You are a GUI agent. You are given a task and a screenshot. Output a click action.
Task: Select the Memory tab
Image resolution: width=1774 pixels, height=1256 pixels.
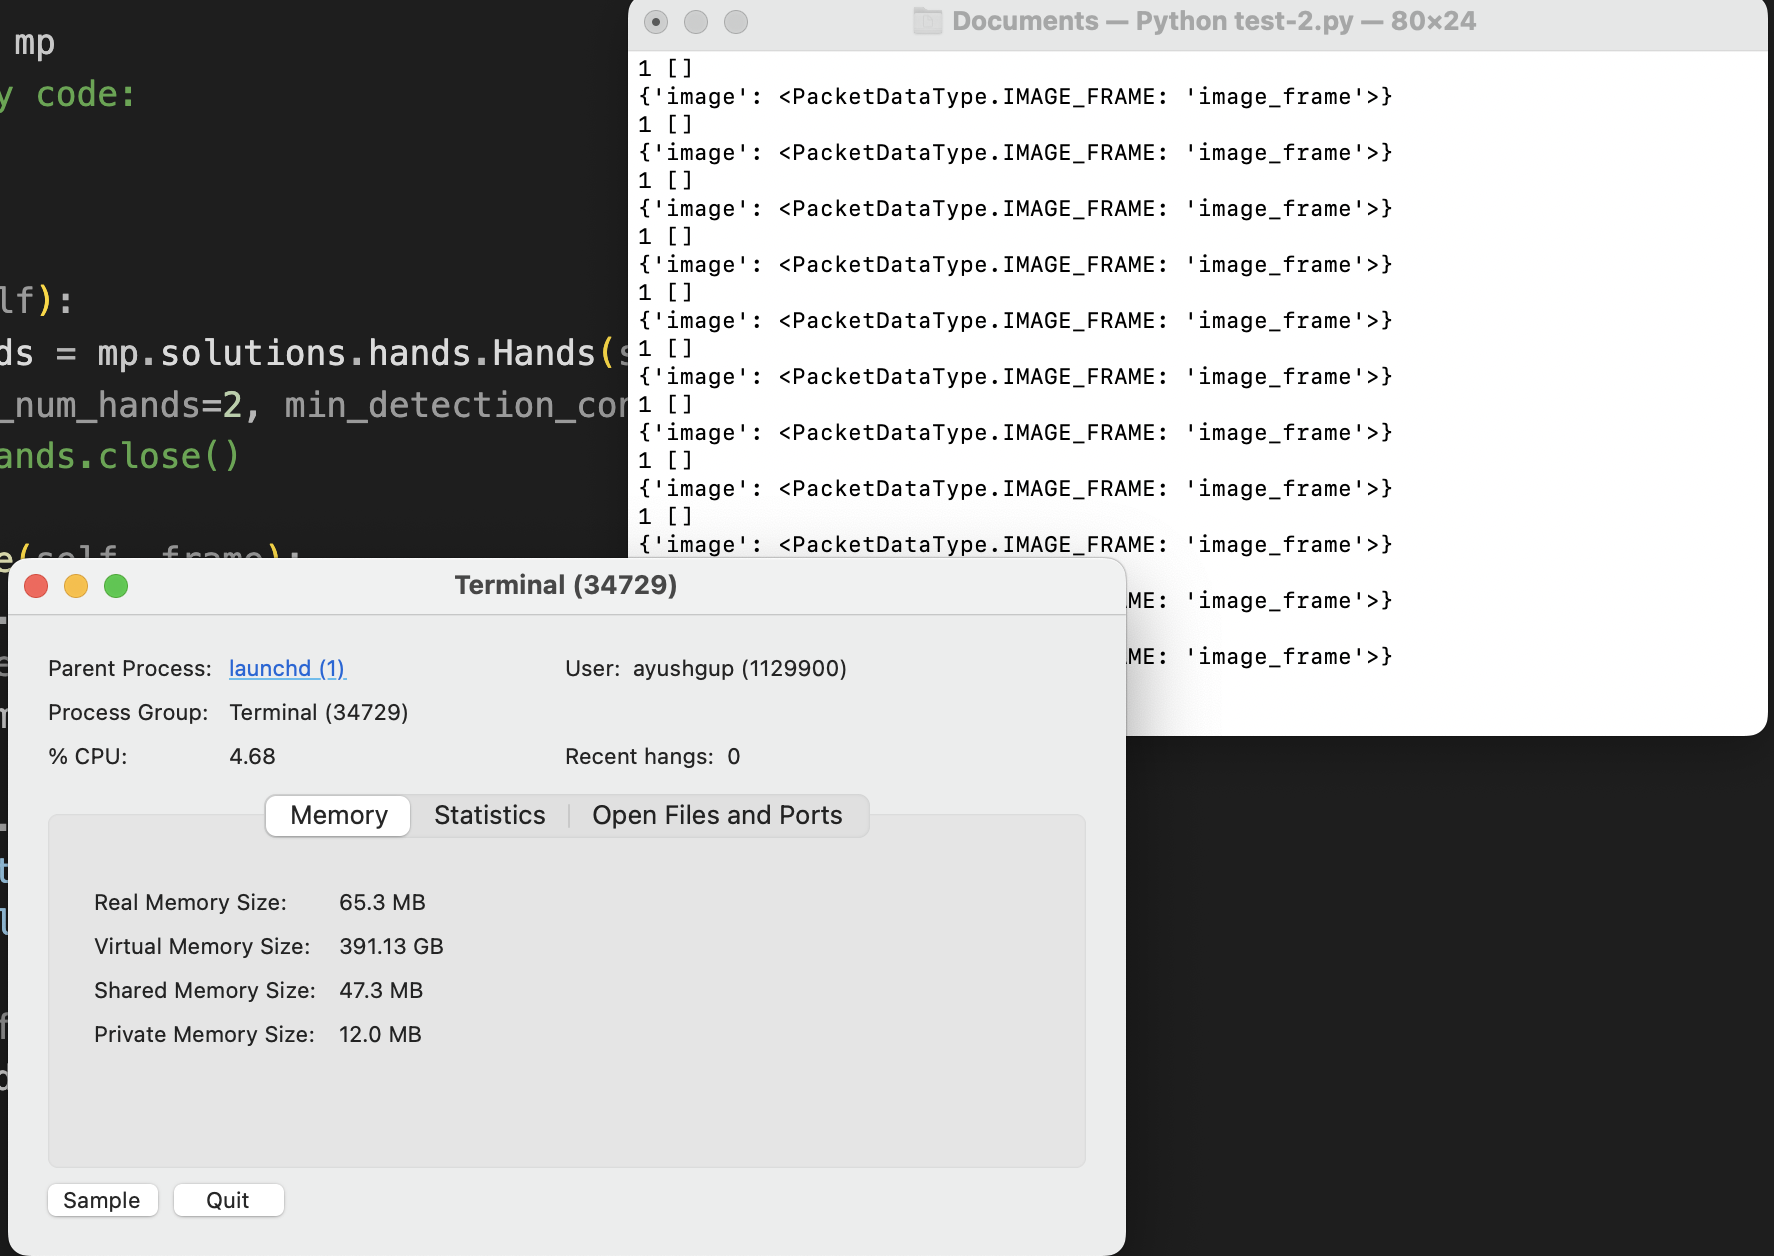[337, 815]
